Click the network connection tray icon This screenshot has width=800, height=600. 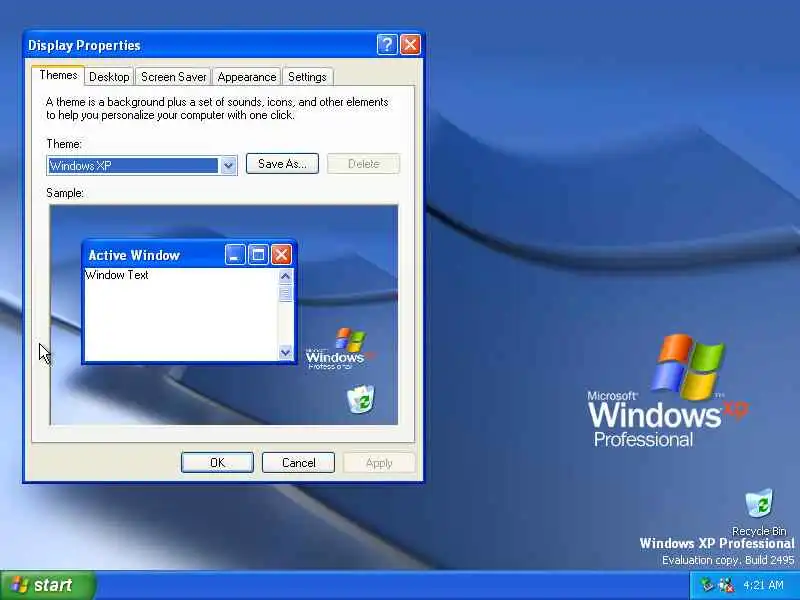(x=707, y=585)
